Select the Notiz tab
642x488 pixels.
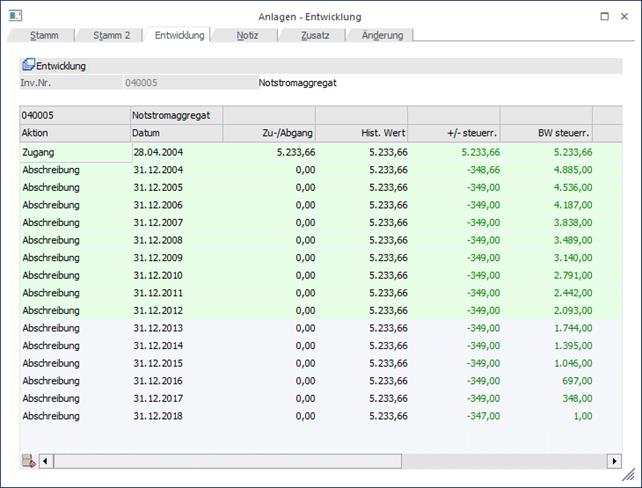pyautogui.click(x=247, y=35)
